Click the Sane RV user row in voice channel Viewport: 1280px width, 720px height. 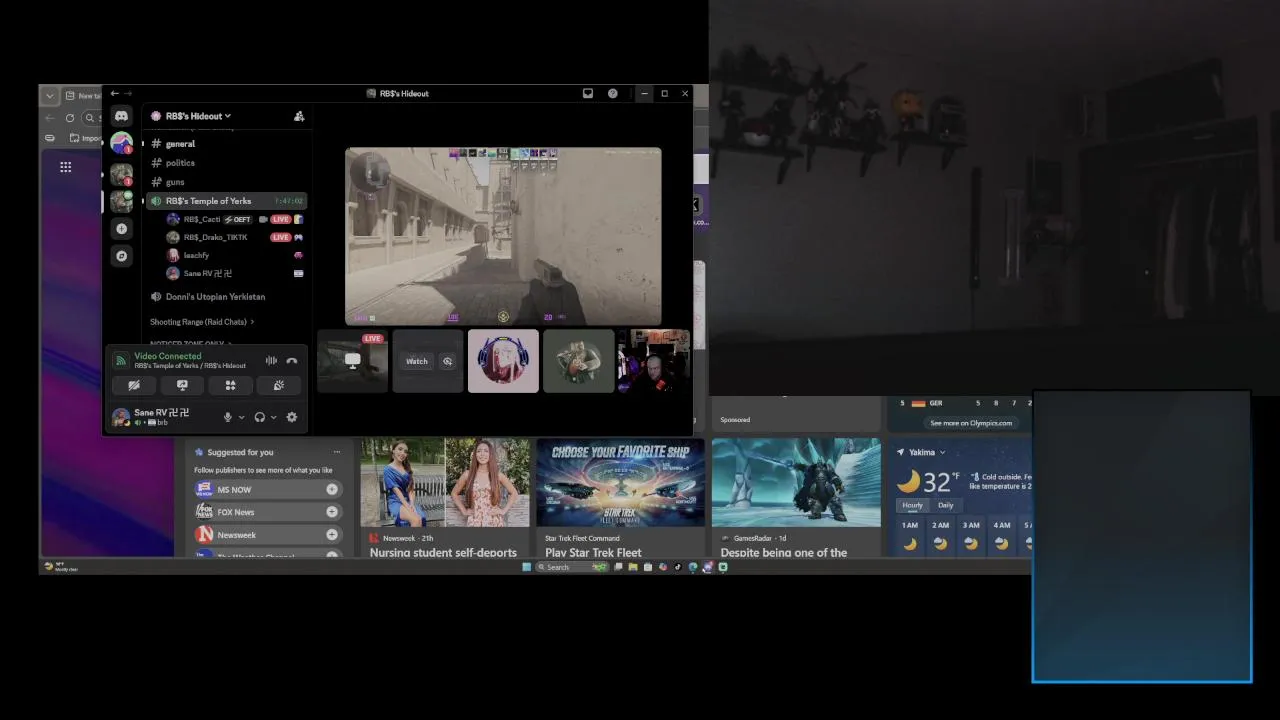[x=234, y=273]
